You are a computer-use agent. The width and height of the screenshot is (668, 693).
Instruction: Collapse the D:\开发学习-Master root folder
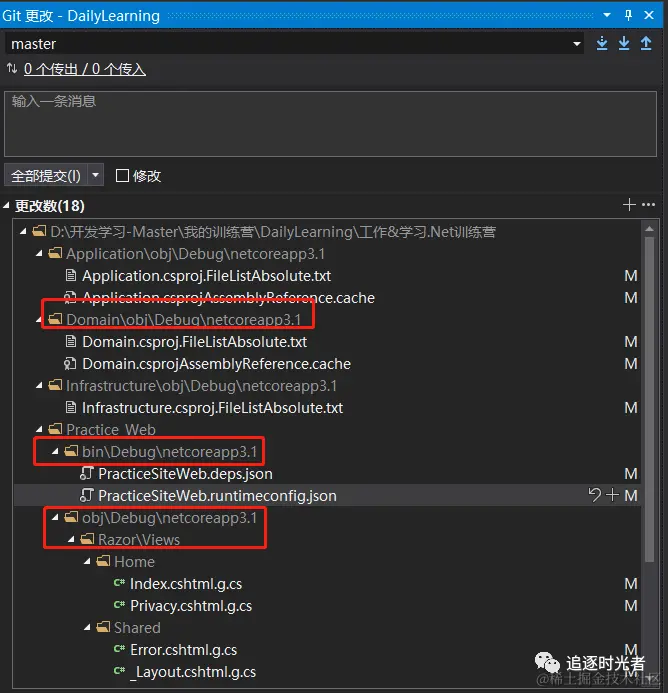[23, 231]
